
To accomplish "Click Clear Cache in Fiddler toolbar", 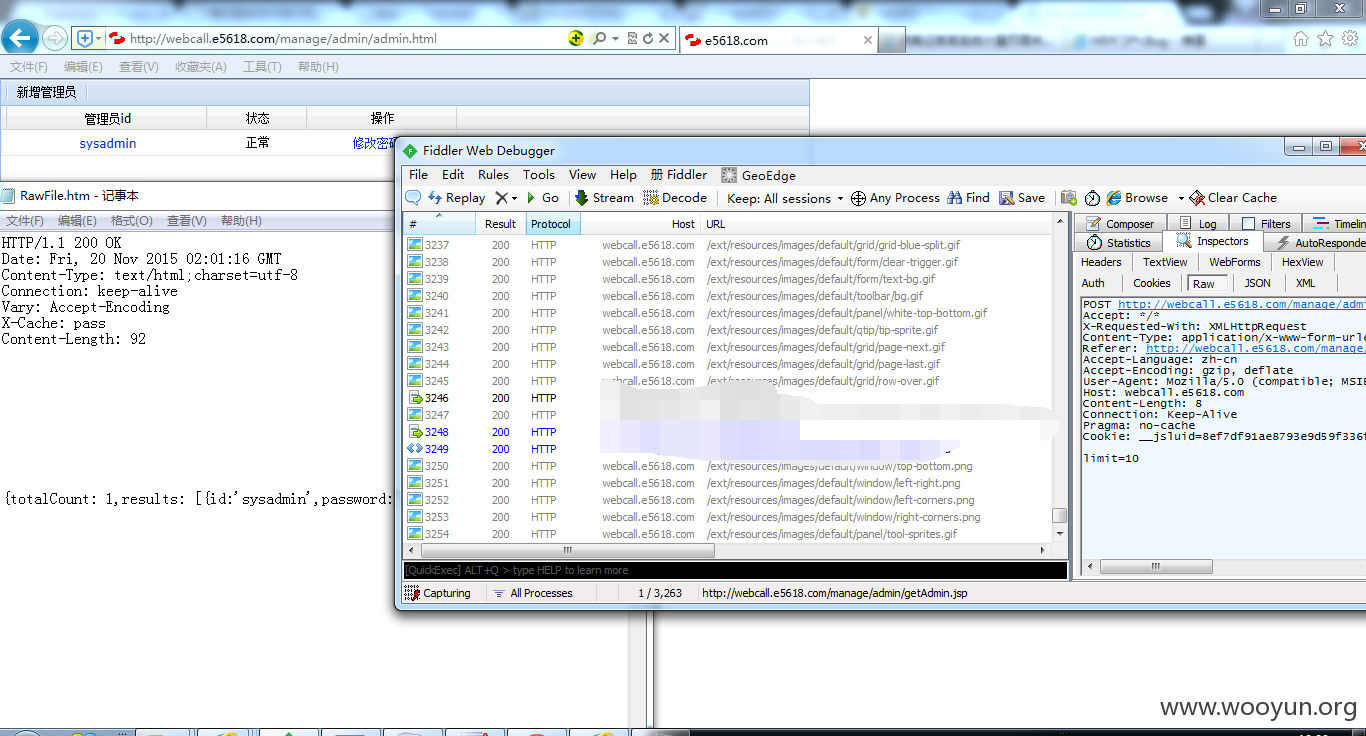I will pyautogui.click(x=1233, y=198).
